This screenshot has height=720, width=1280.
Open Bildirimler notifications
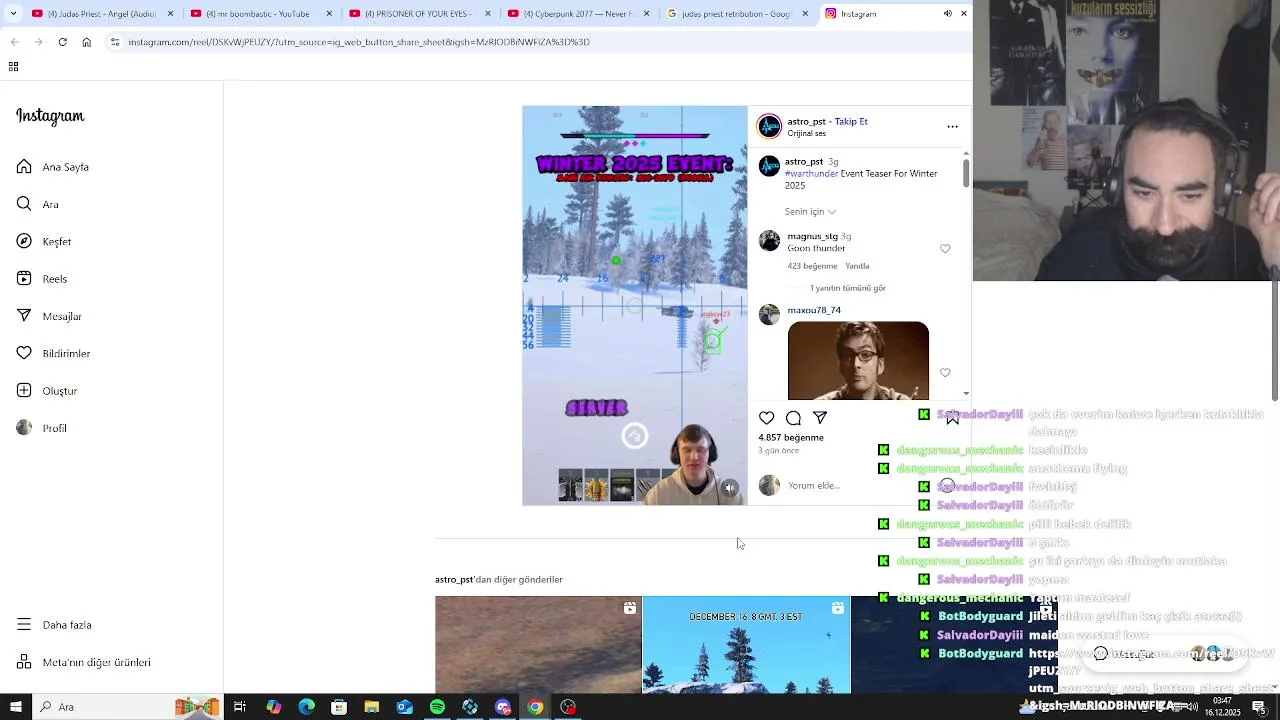pyautogui.click(x=53, y=353)
